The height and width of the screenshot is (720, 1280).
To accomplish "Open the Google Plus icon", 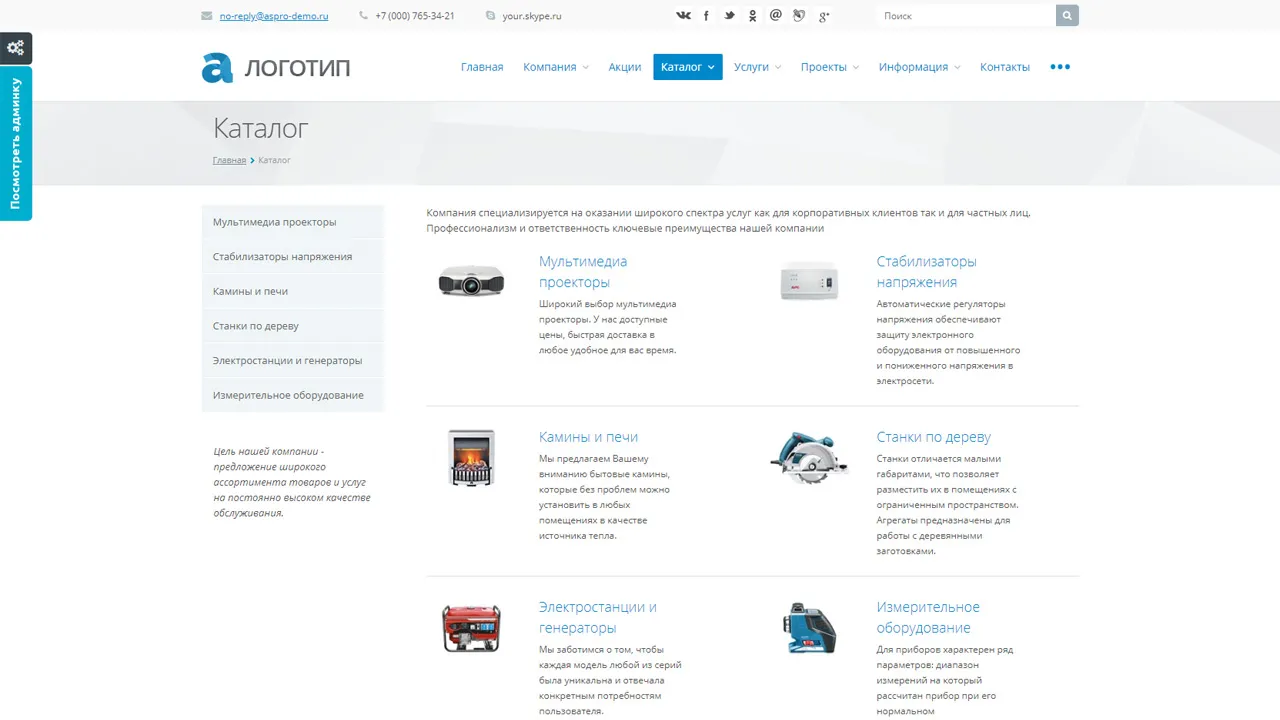I will 824,16.
